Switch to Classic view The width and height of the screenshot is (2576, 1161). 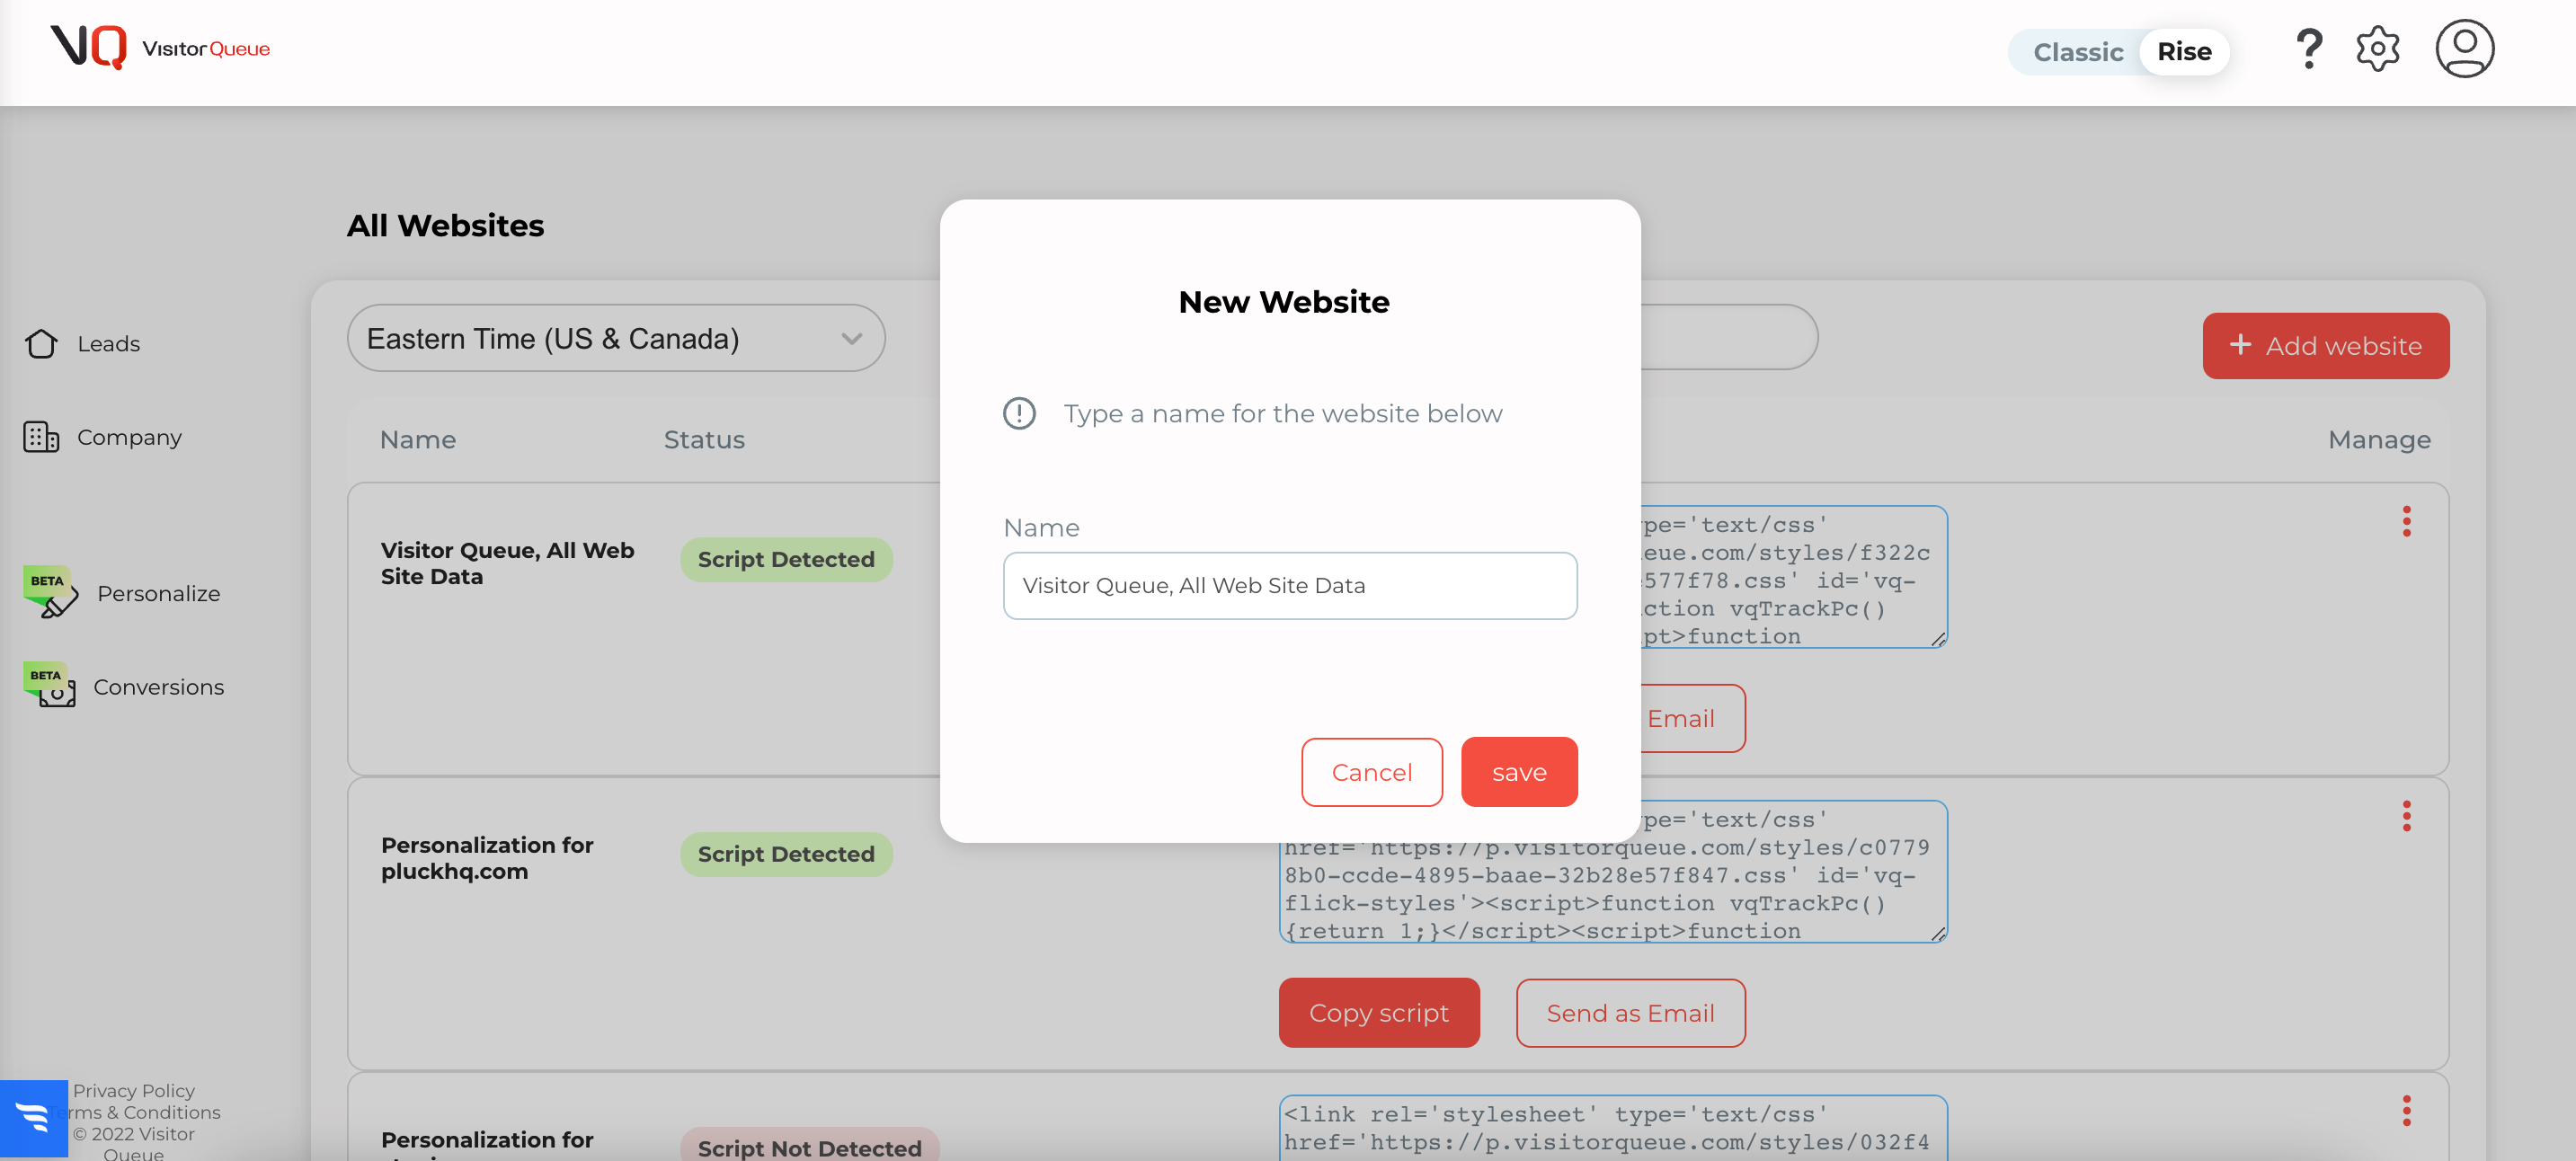(x=2078, y=52)
